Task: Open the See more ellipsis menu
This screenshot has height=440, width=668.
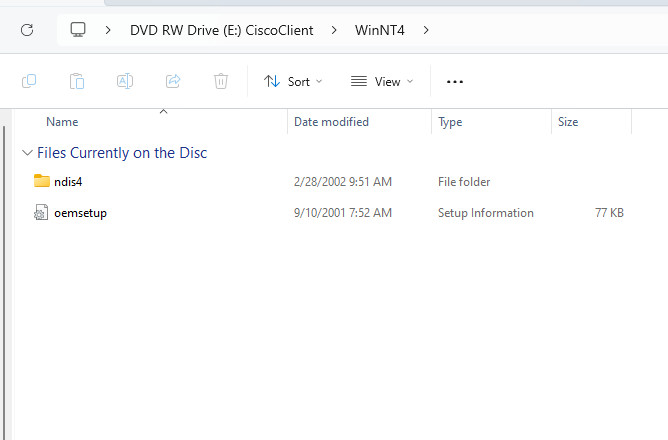Action: (455, 81)
